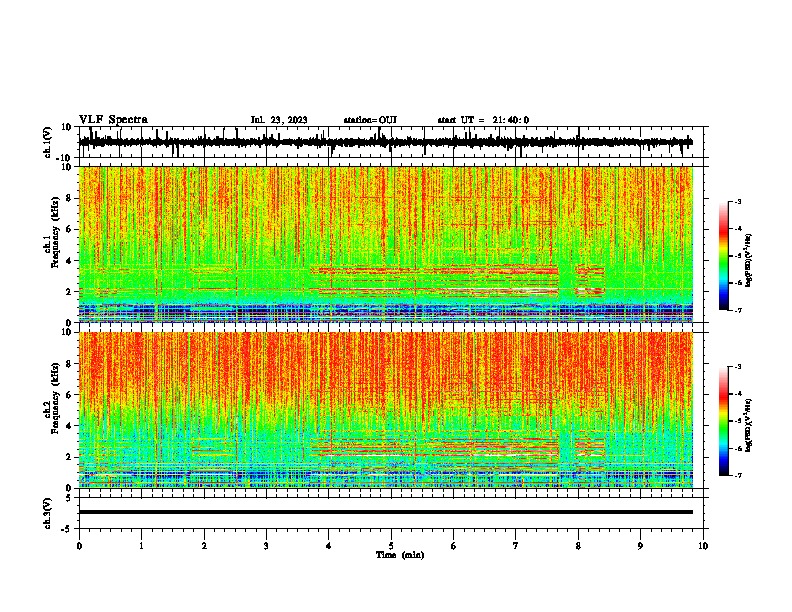The image size is (792, 612).
Task: Click the red emission band near 3.5 kHz in ch.1
Action: pos(434,270)
